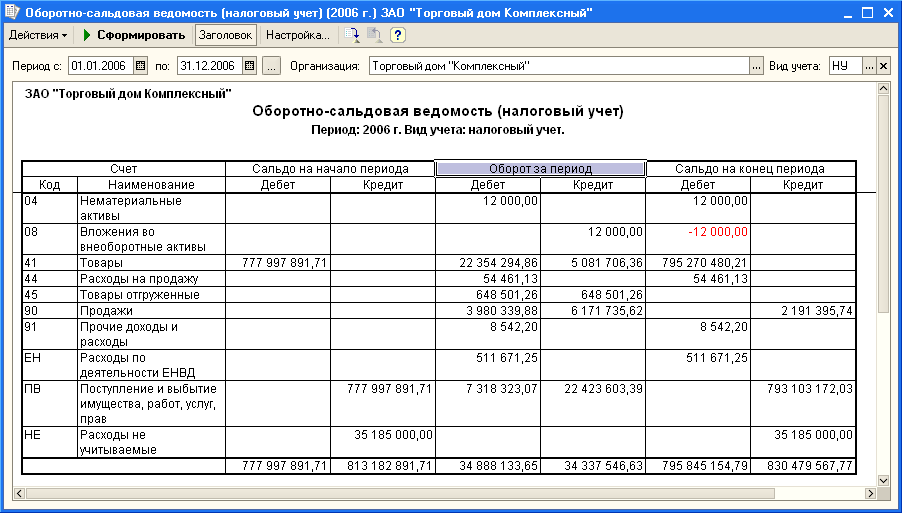
Task: Select the Вложения во внеоборотные активы cell
Action: (151, 239)
